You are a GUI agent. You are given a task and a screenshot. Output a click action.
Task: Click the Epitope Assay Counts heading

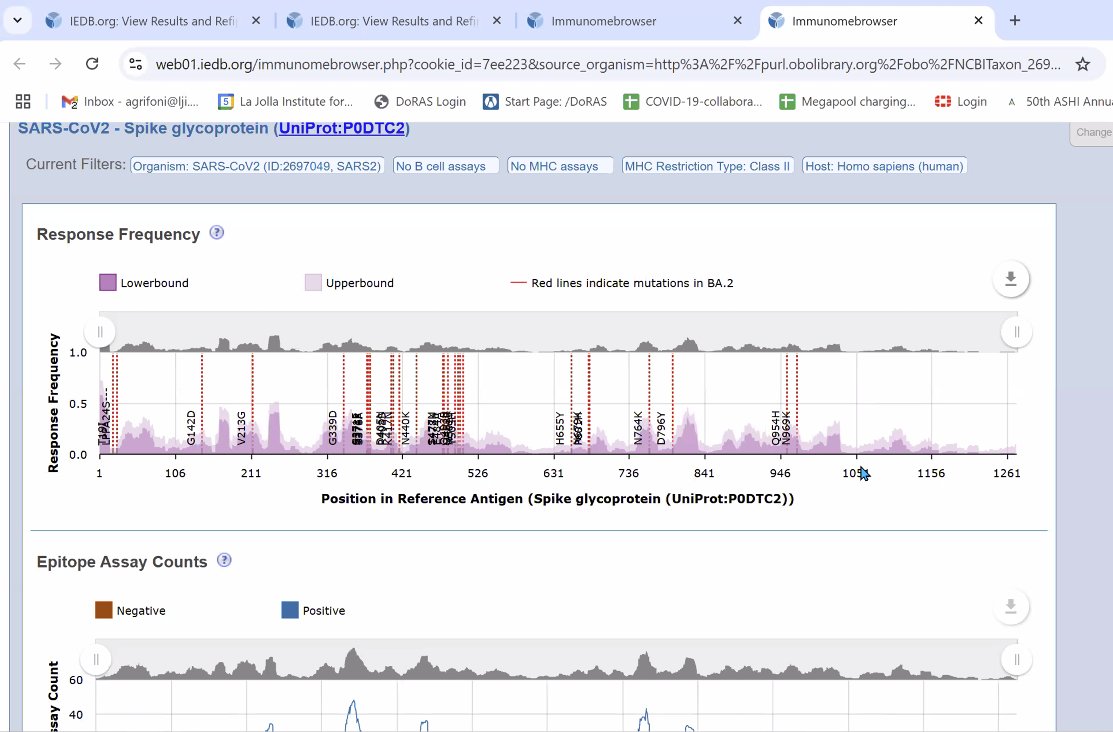pos(122,562)
